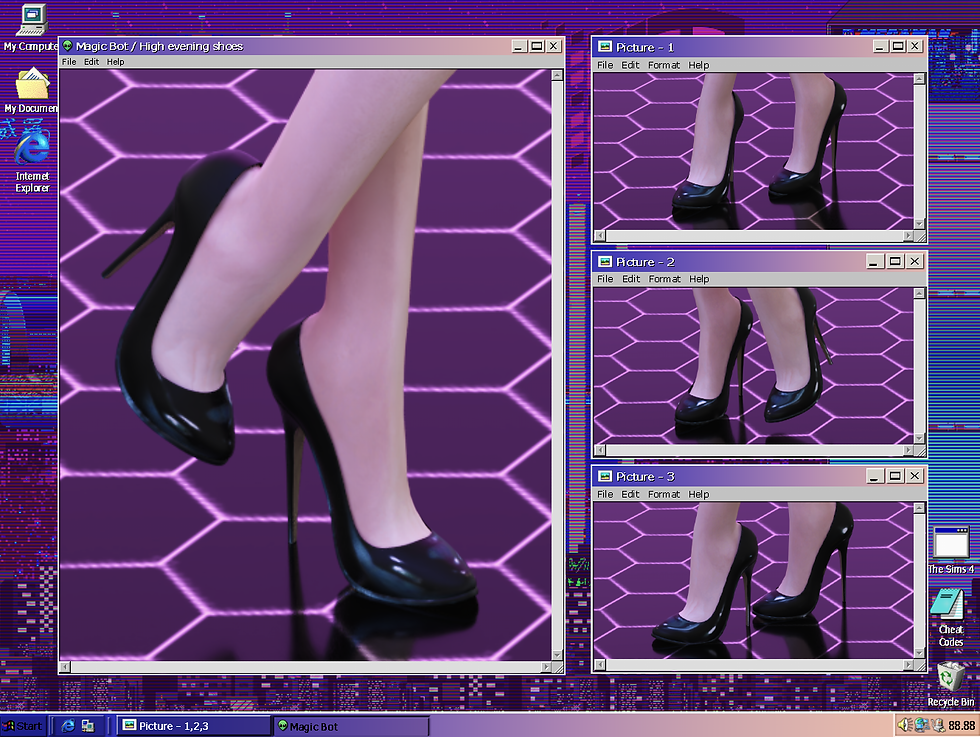Viewport: 980px width, 737px height.
Task: Open Format menu in Picture - 1
Action: 664,65
